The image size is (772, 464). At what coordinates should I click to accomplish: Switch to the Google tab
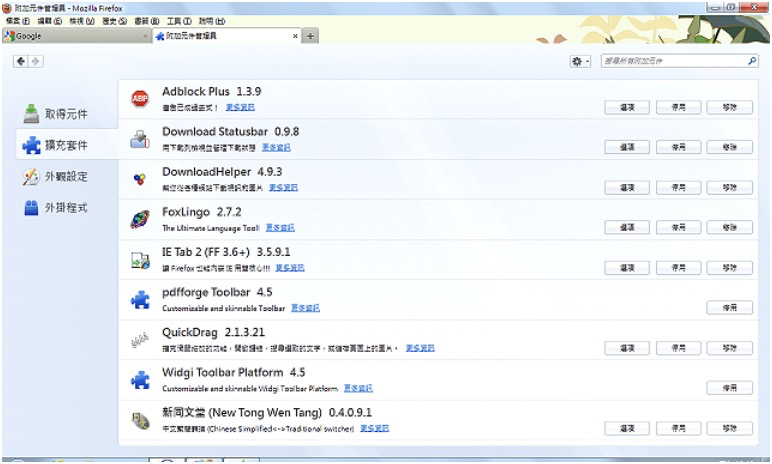tap(76, 36)
